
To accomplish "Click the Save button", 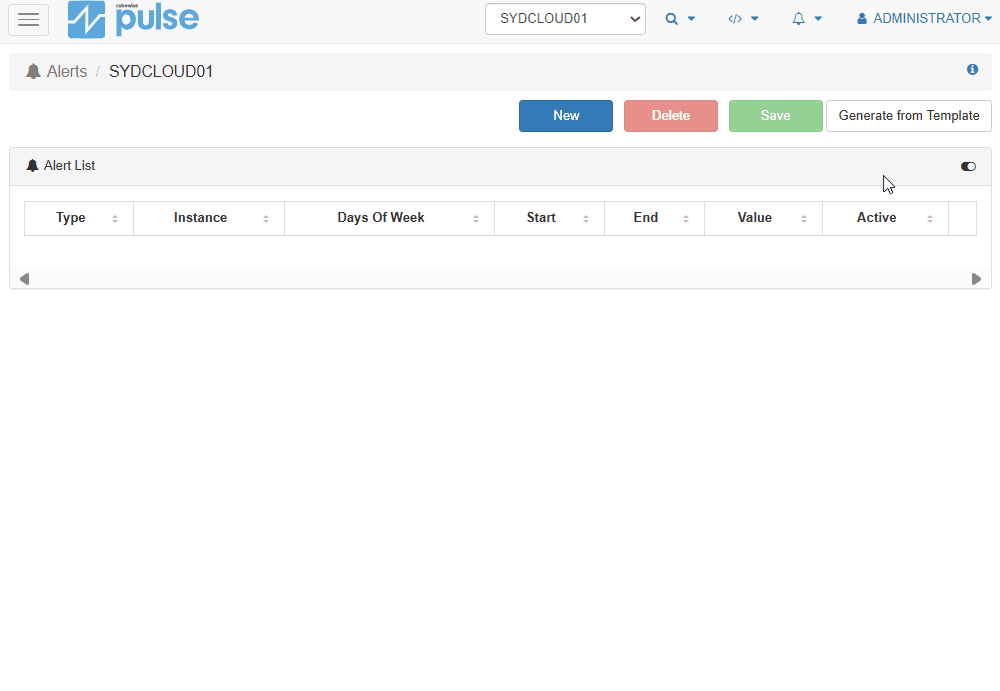I will point(776,115).
